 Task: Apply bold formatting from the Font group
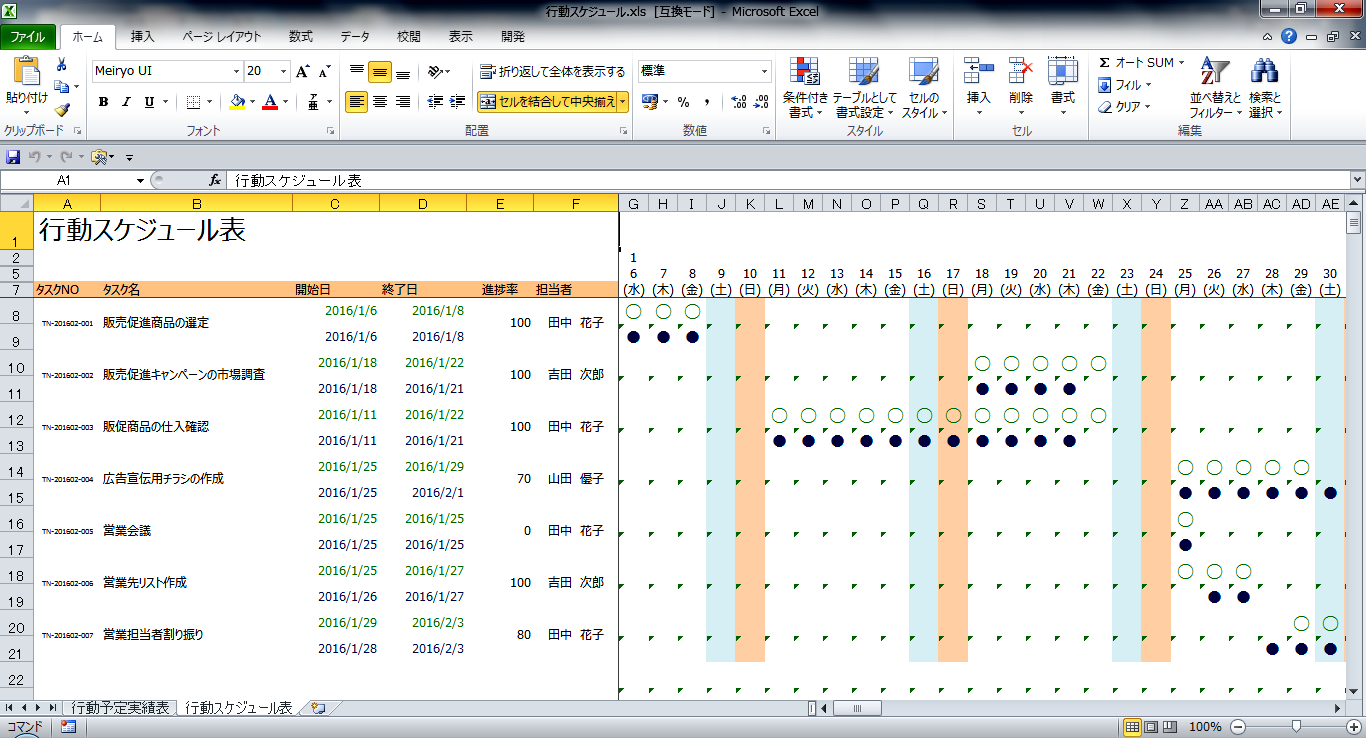point(103,102)
